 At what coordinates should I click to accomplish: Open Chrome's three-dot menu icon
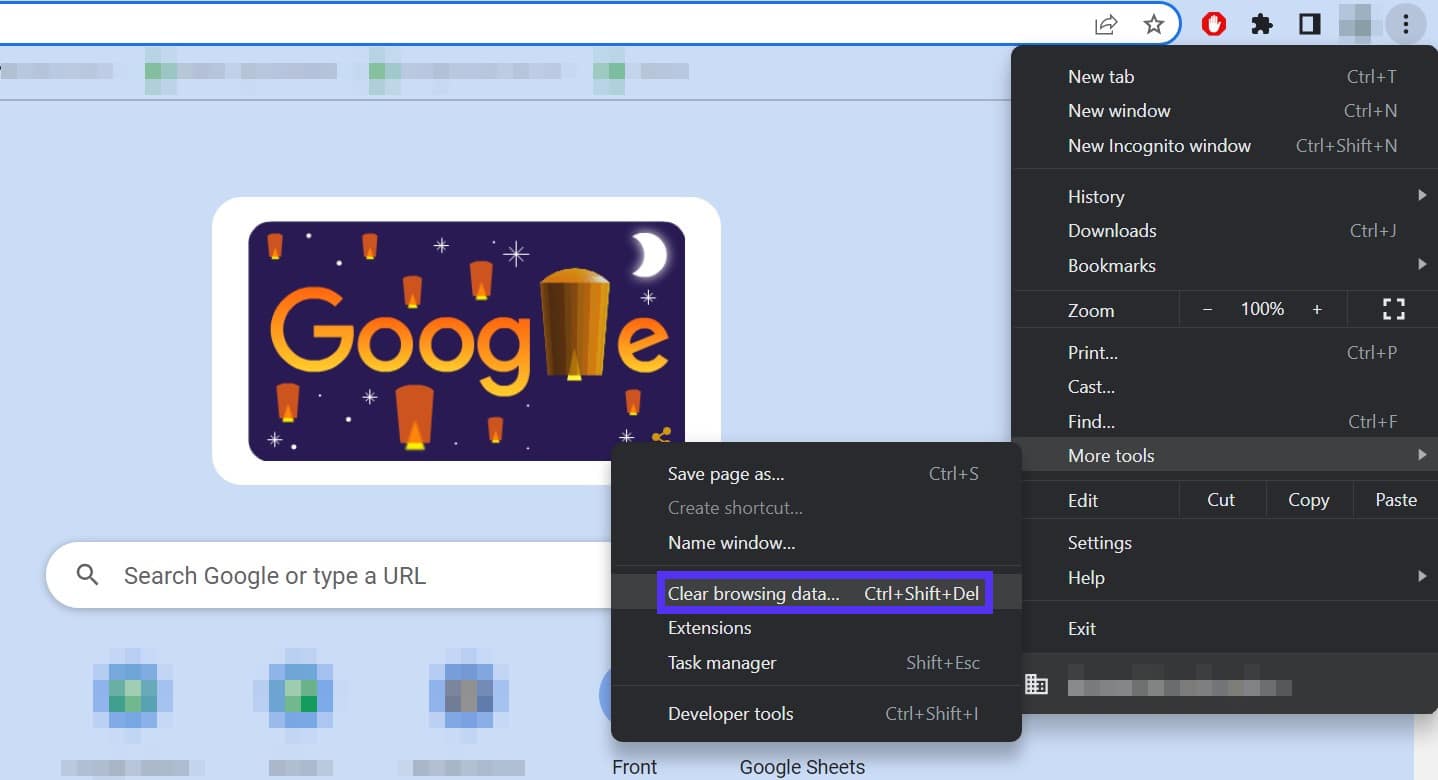(1406, 25)
